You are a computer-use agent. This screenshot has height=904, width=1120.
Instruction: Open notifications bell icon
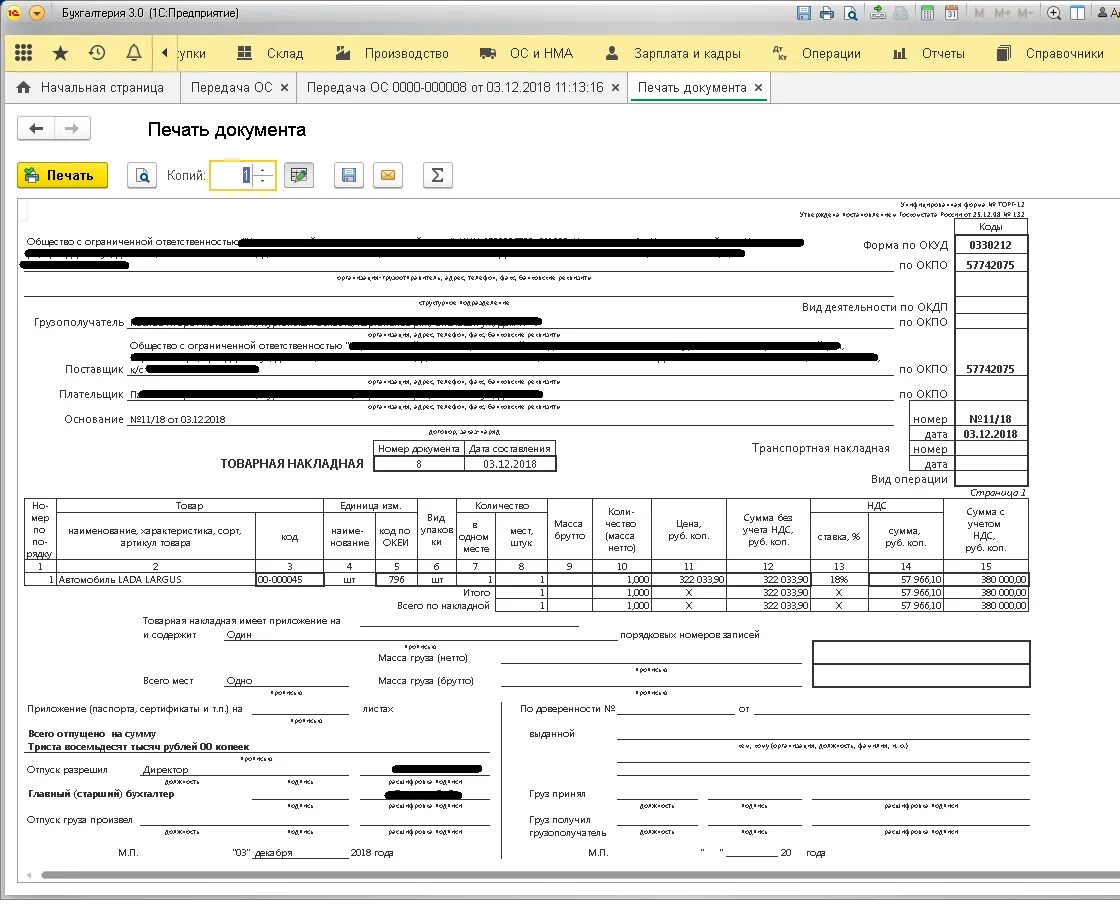pyautogui.click(x=134, y=52)
